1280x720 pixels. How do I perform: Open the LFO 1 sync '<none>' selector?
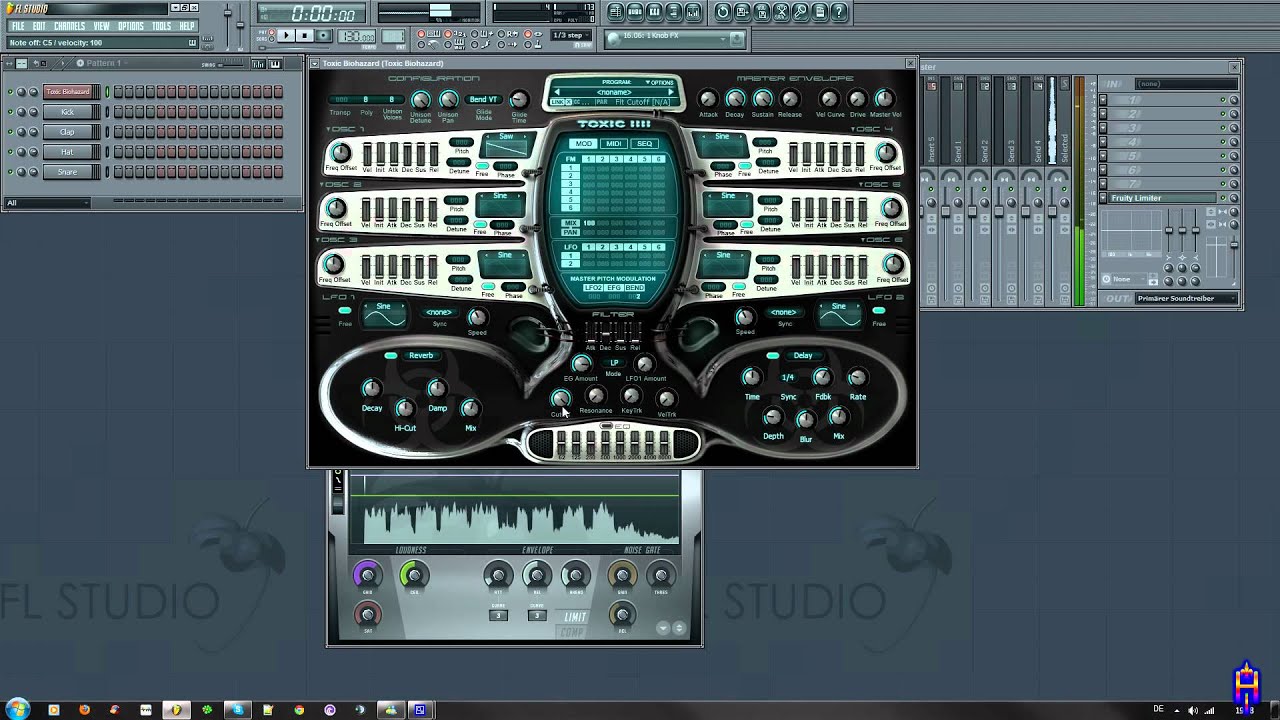tap(439, 313)
